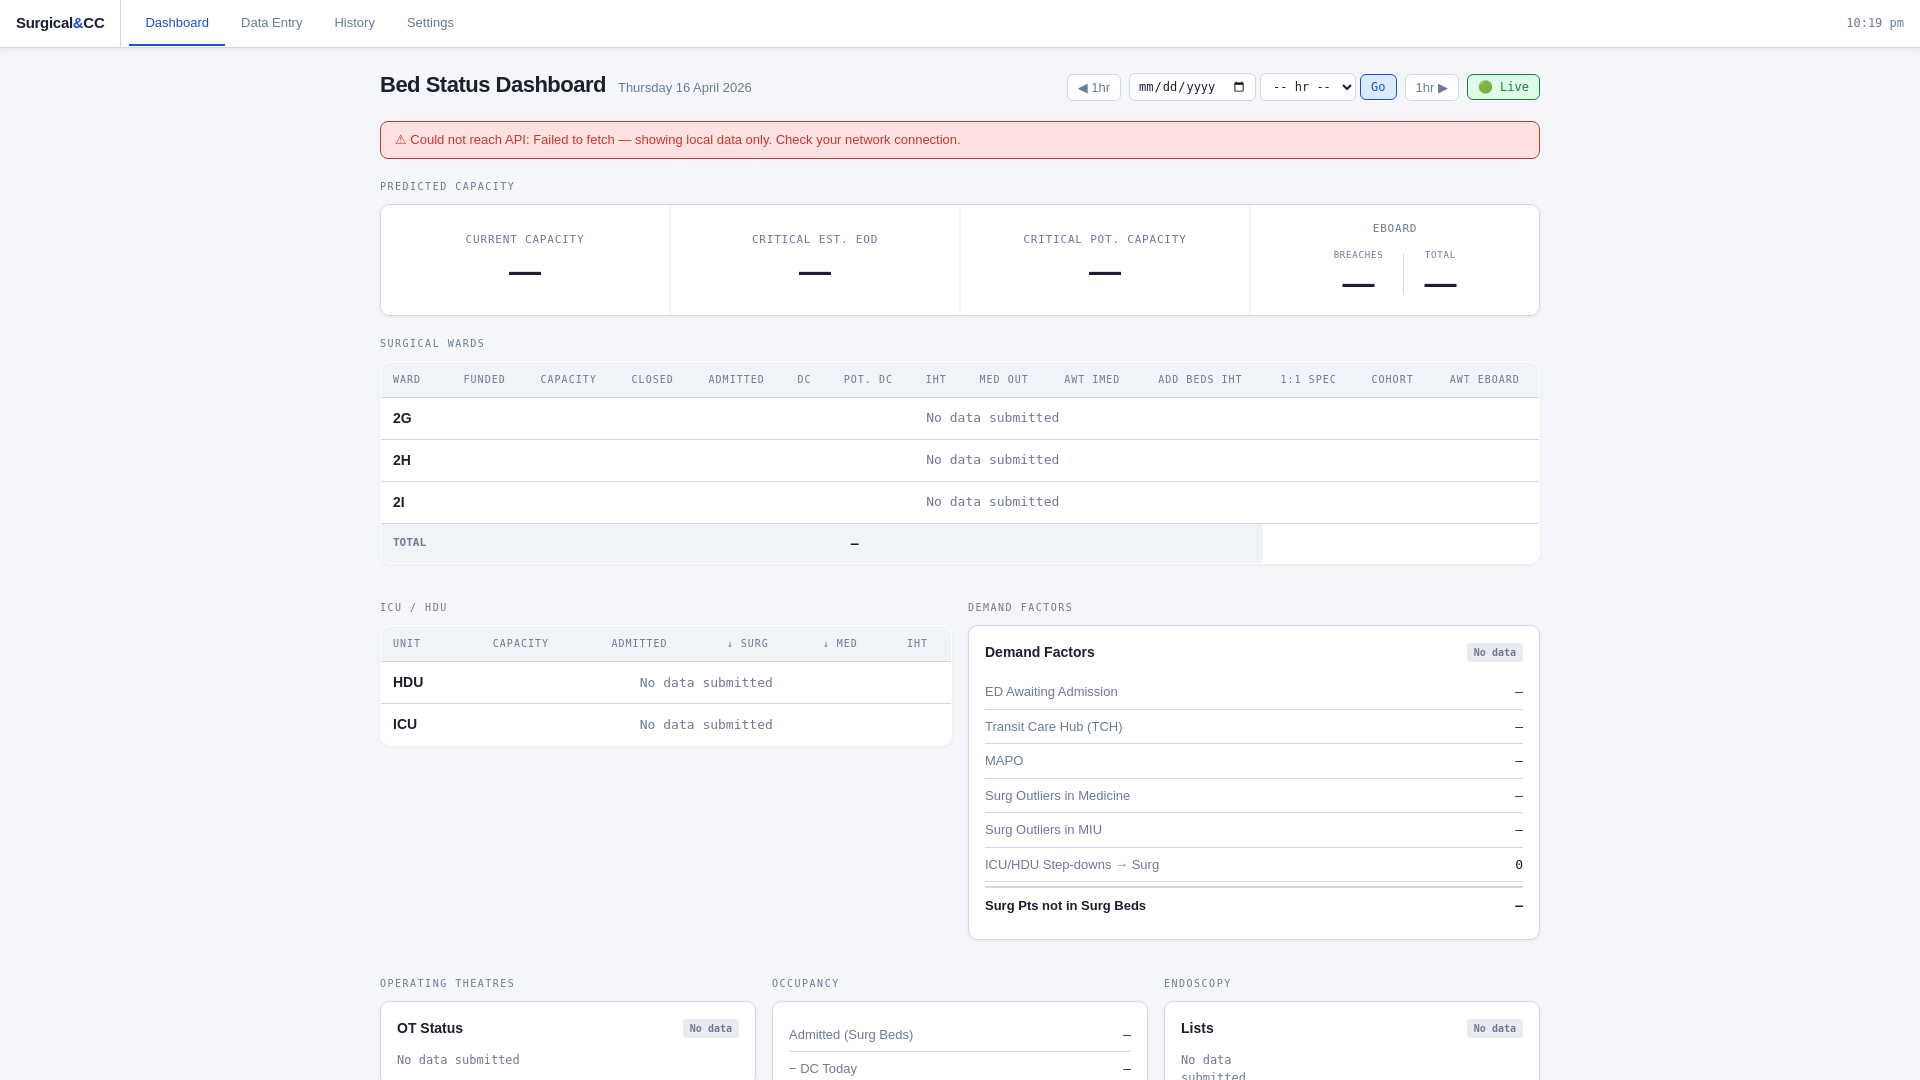Image resolution: width=1920 pixels, height=1080 pixels.
Task: Click the Admitted (Surg Beds) row
Action: pos(960,1035)
